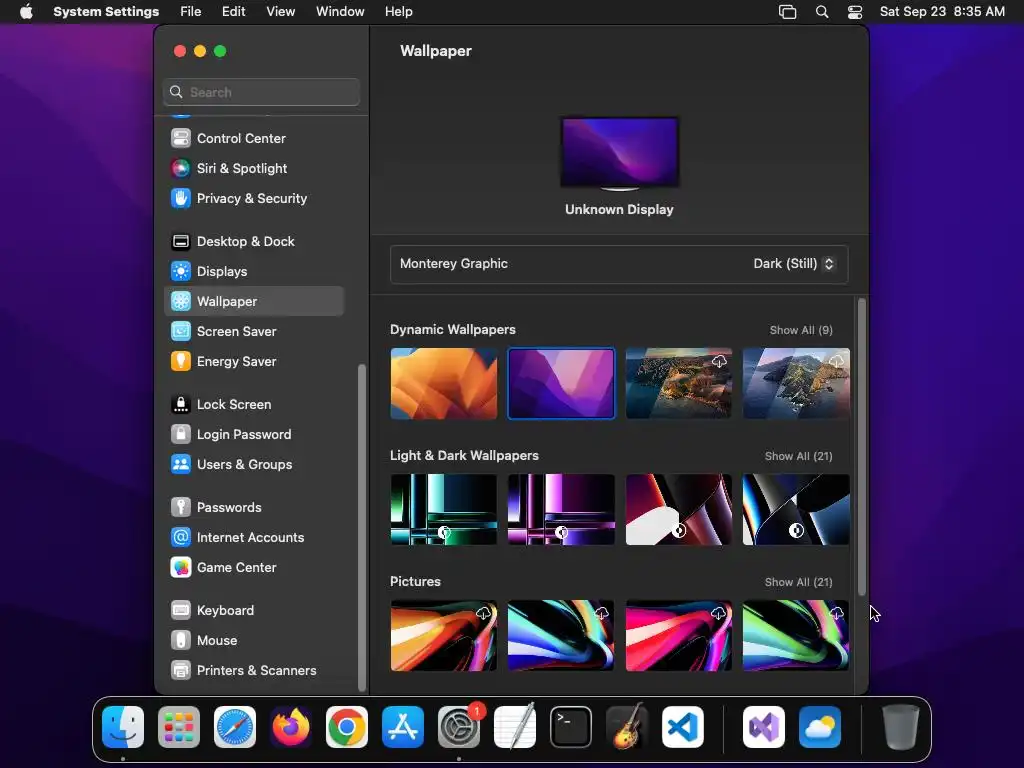The image size is (1024, 768).
Task: Pick the purple glass Light & Dark wallpaper
Action: coord(562,509)
